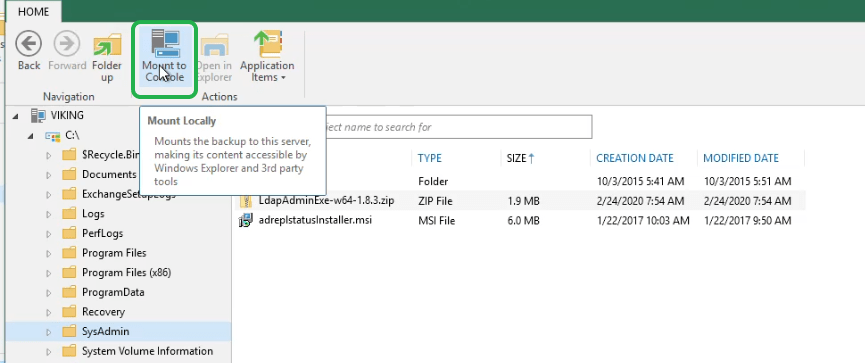The width and height of the screenshot is (865, 363).
Task: Select the Logs folder icon
Action: pos(69,213)
